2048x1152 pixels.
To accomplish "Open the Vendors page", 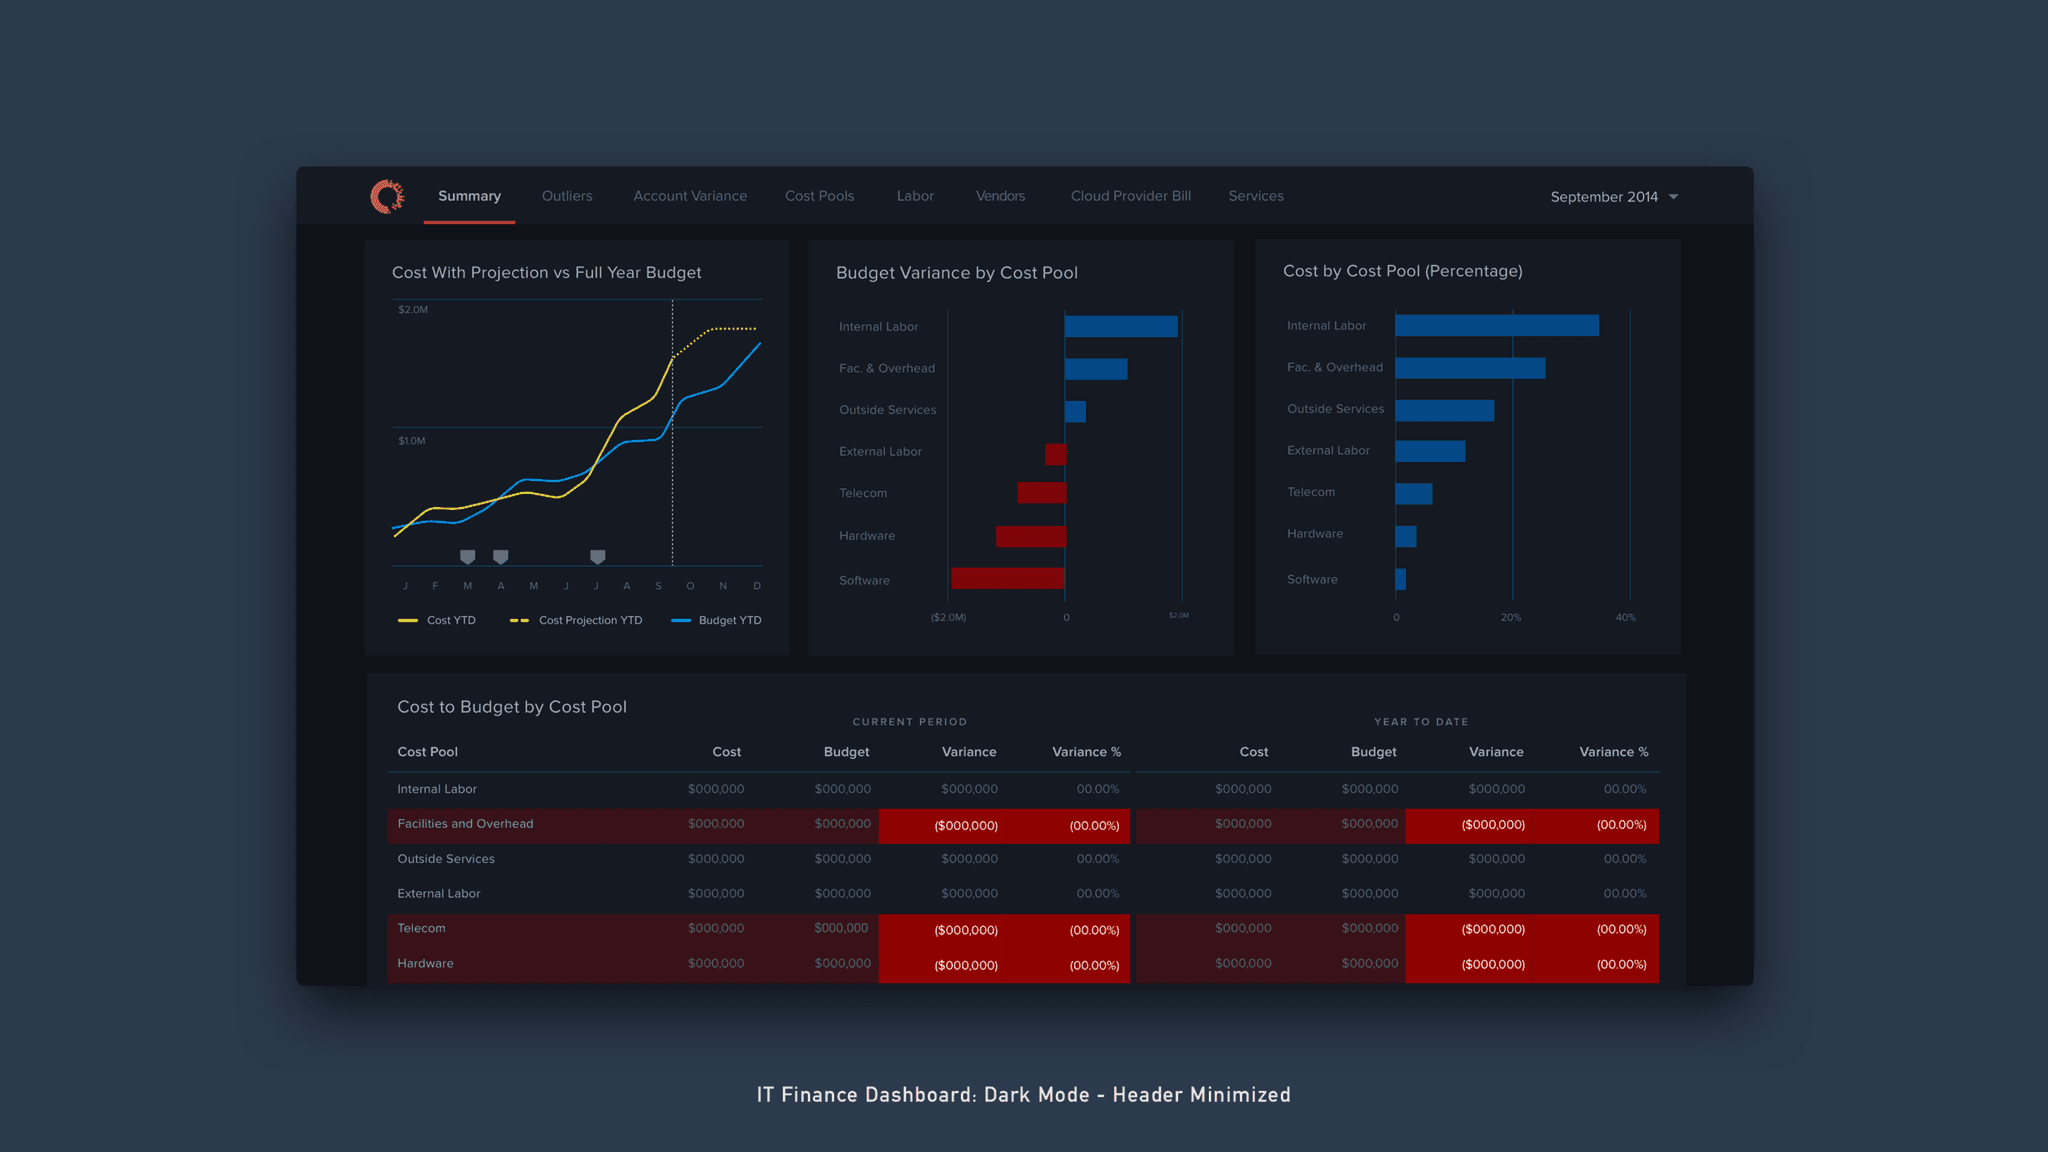I will point(999,196).
